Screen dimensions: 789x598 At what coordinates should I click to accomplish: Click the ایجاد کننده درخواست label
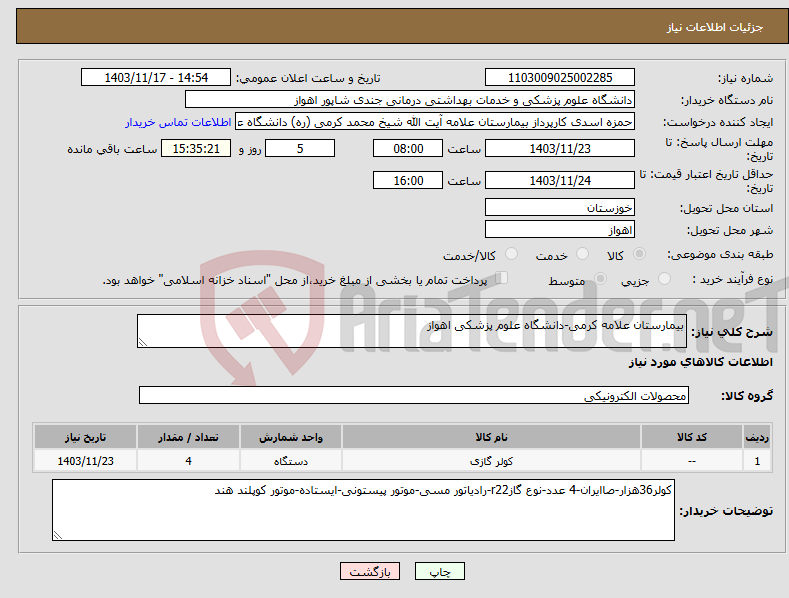[x=718, y=122]
